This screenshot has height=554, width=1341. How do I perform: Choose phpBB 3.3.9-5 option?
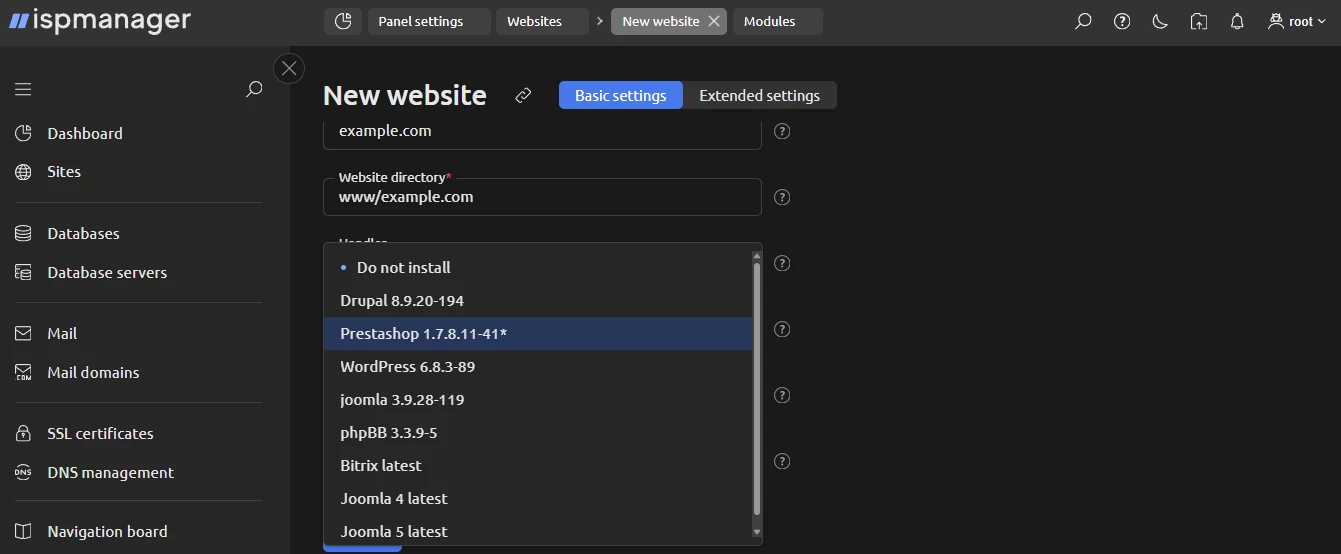[537, 432]
